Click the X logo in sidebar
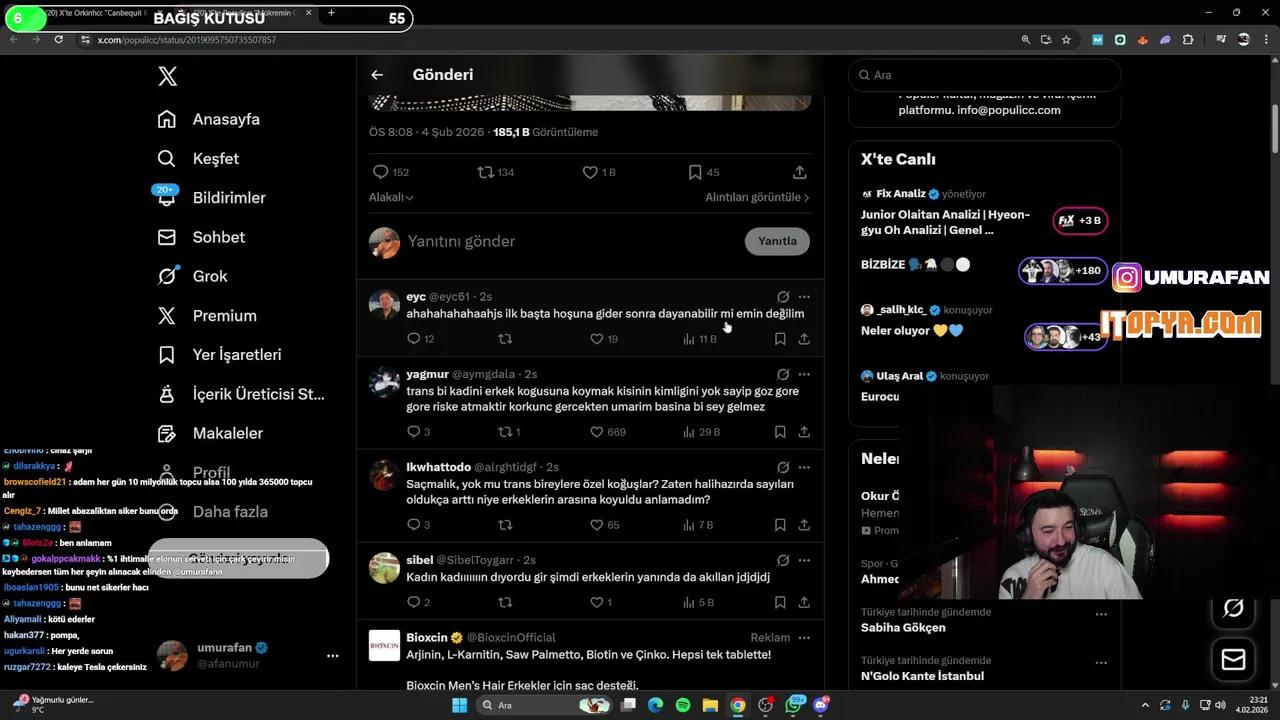Image resolution: width=1280 pixels, height=720 pixels. (168, 76)
